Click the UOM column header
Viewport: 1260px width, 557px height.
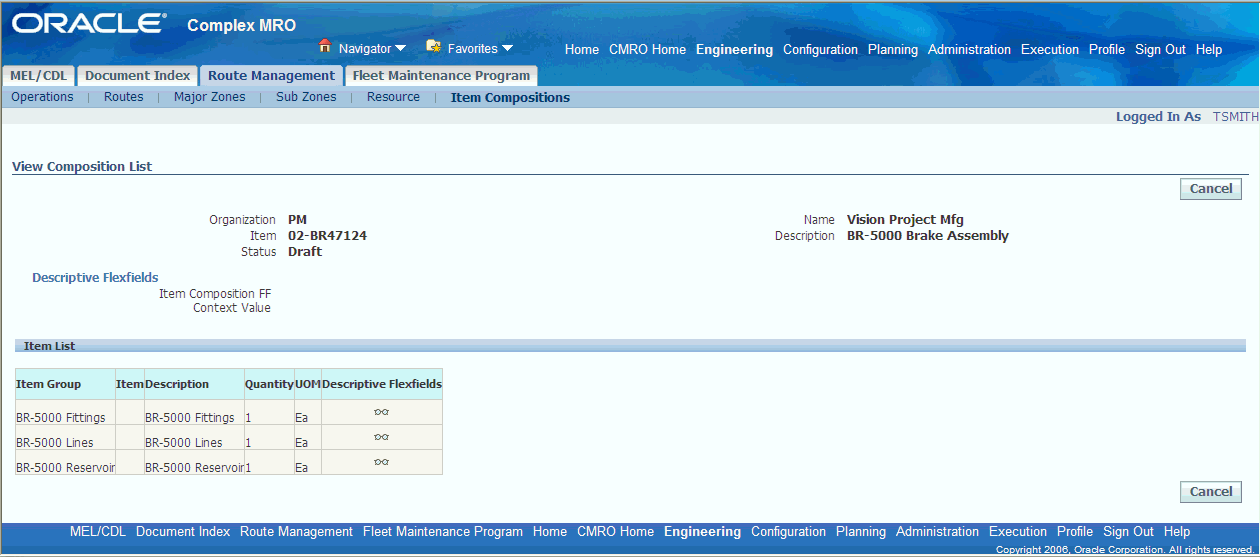308,384
